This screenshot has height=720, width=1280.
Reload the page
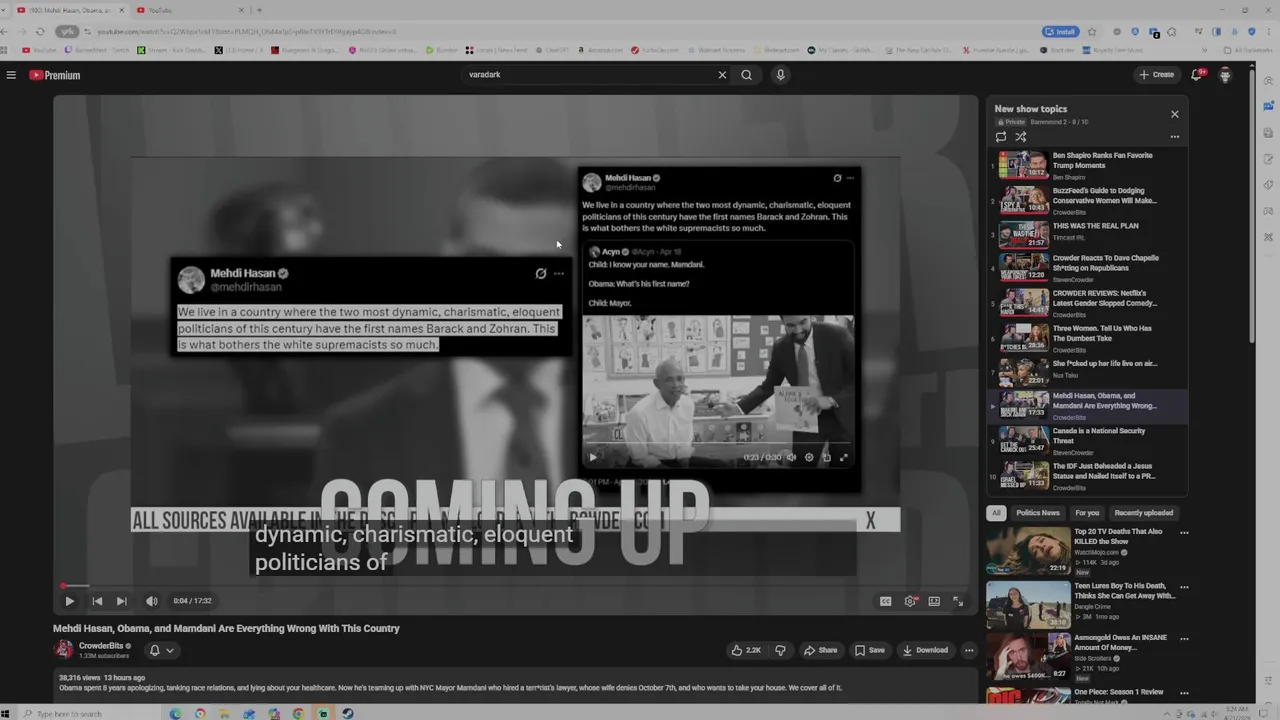(x=40, y=31)
